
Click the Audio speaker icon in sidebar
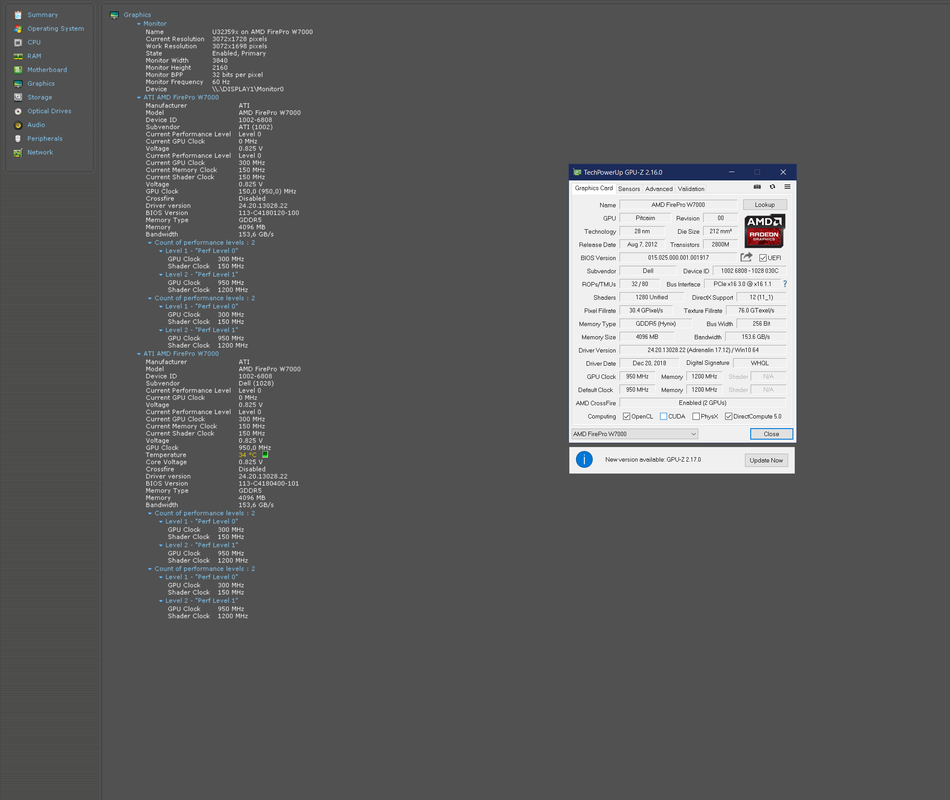[18, 125]
